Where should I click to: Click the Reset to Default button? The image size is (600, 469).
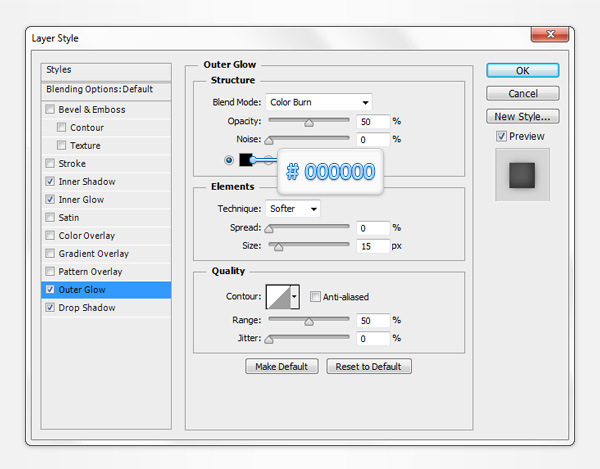click(x=369, y=366)
